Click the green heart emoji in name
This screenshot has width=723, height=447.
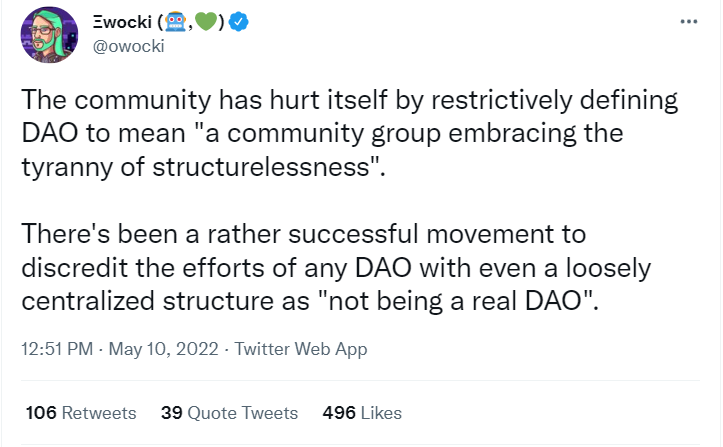pyautogui.click(x=206, y=21)
